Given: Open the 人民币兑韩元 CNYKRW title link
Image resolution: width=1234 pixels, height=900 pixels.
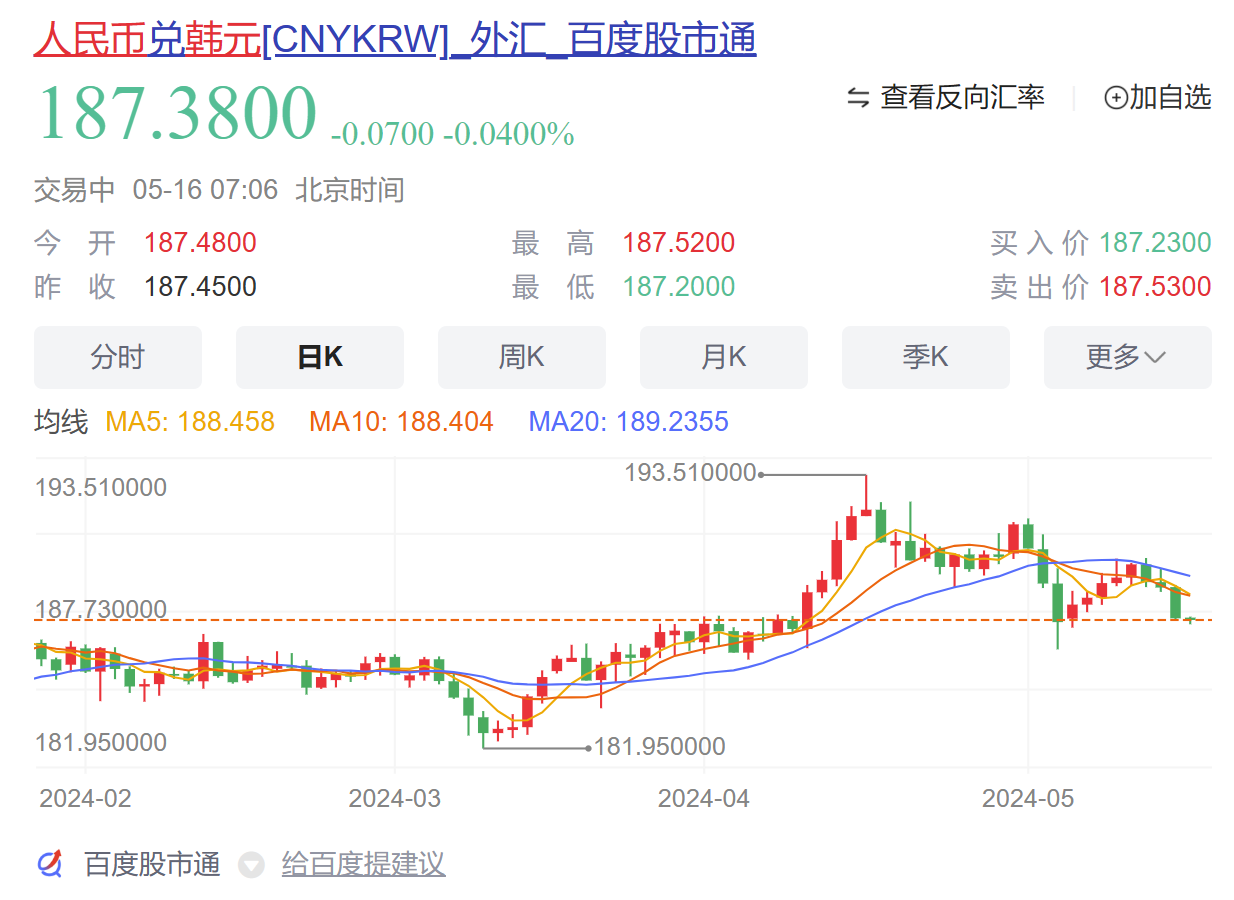Looking at the screenshot, I should [x=395, y=39].
